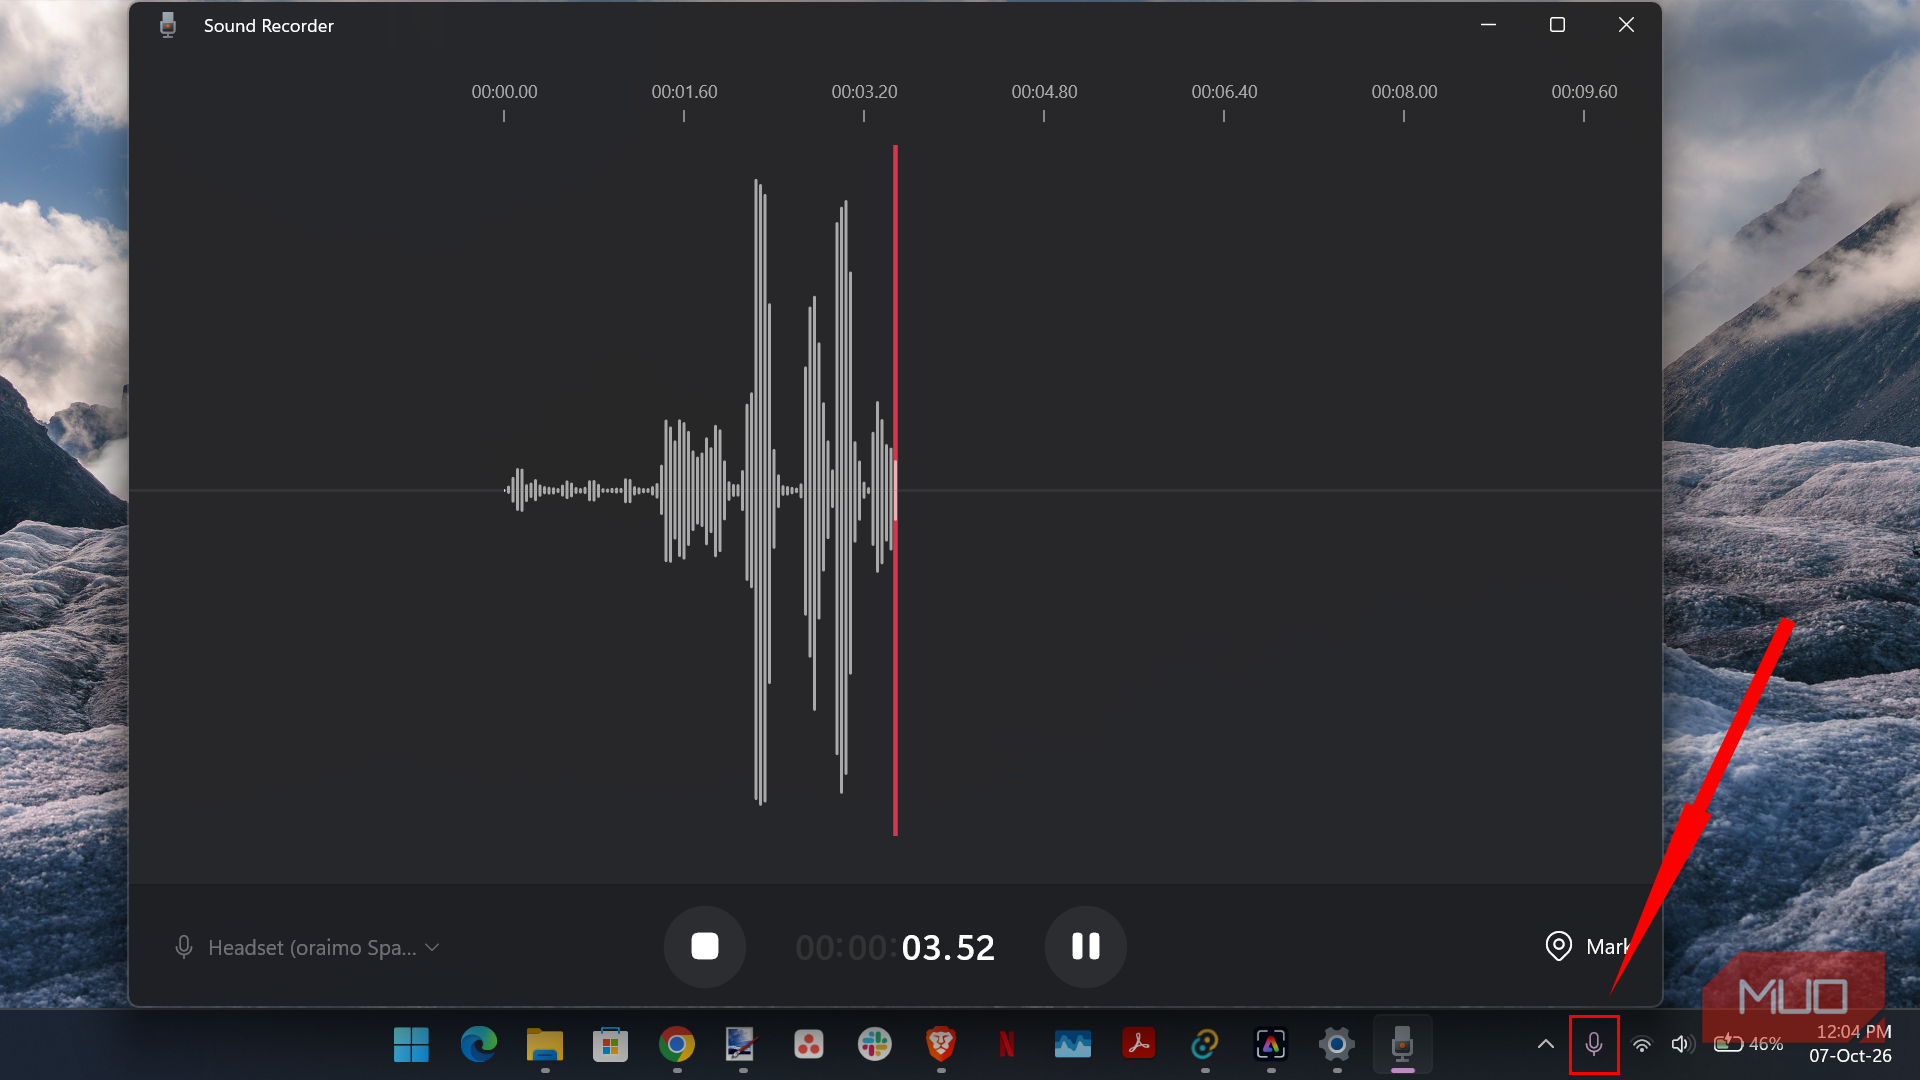This screenshot has width=1920, height=1080.
Task: Open the Slack app in taskbar
Action: coord(874,1045)
